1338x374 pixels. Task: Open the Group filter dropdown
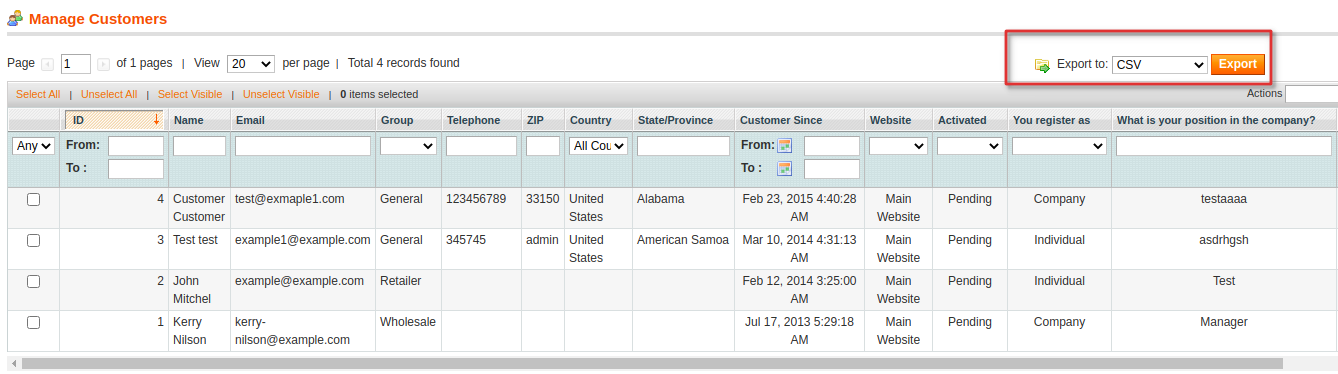pyautogui.click(x=408, y=146)
